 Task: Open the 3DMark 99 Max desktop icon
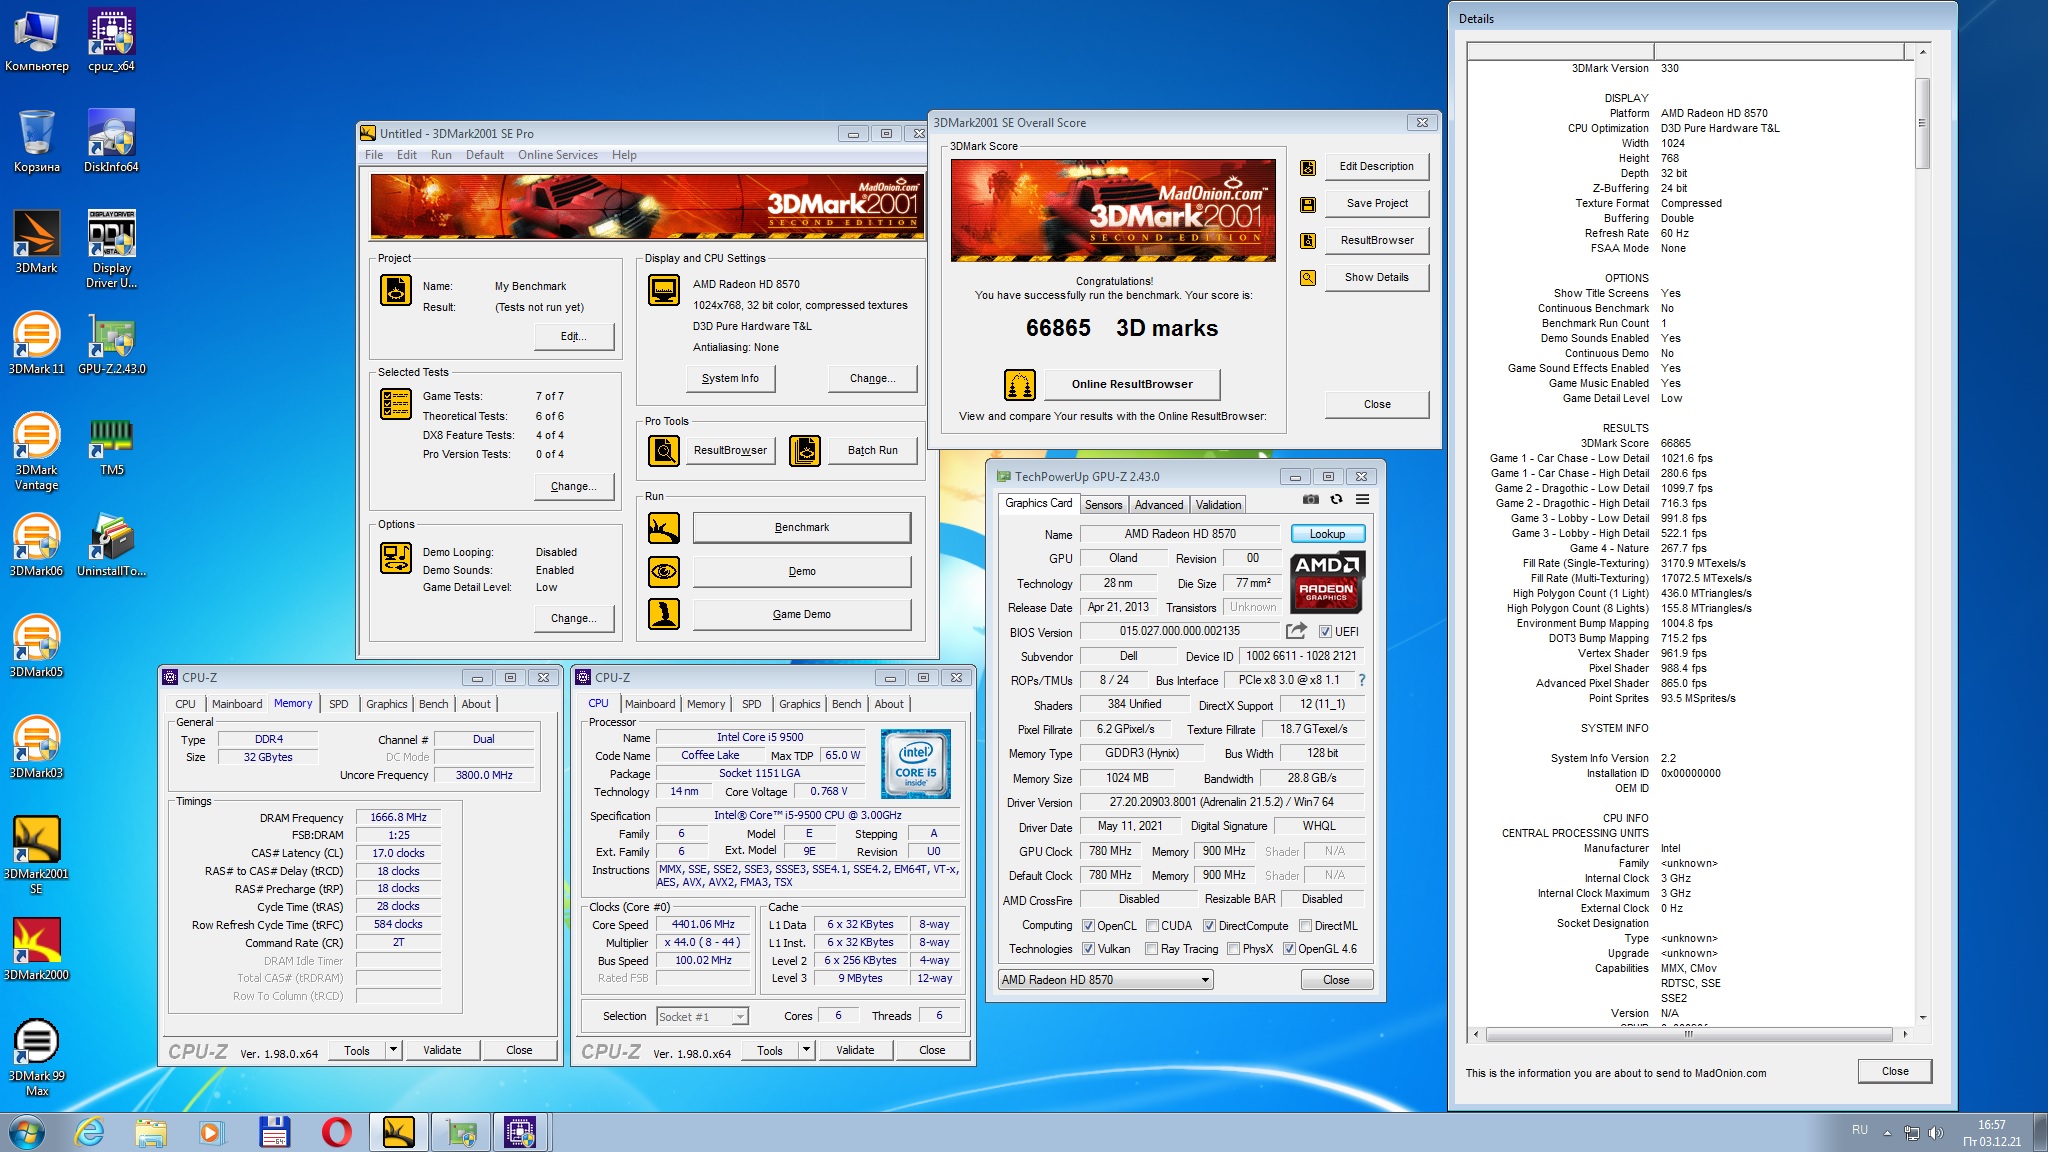(x=36, y=1057)
